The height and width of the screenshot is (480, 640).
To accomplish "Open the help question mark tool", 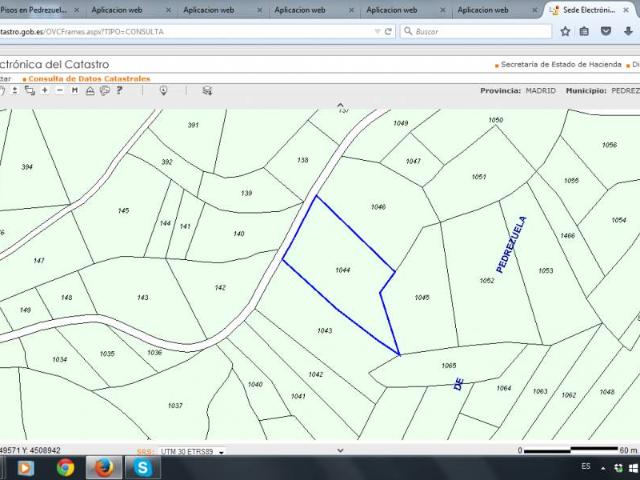I will (120, 90).
